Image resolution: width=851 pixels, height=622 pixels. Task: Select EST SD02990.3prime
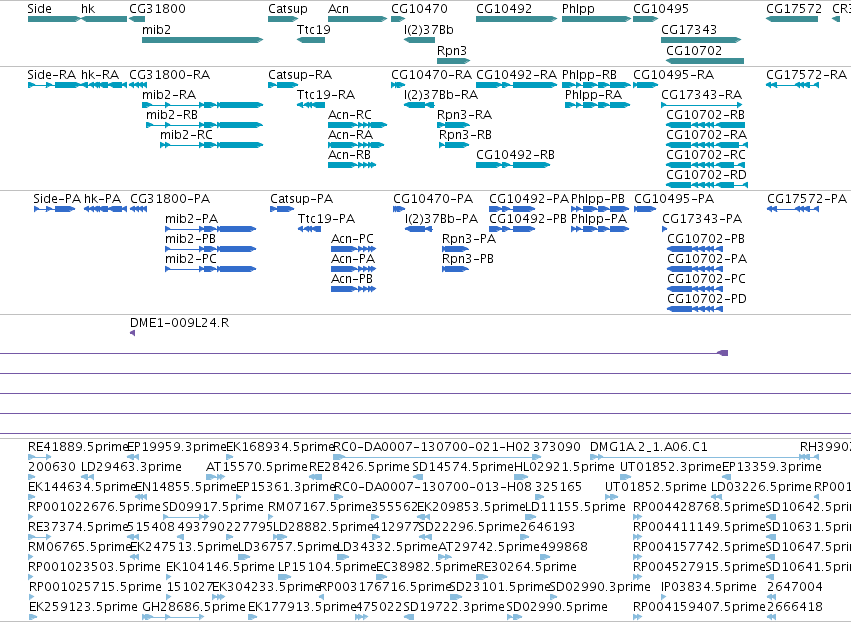coord(555,597)
